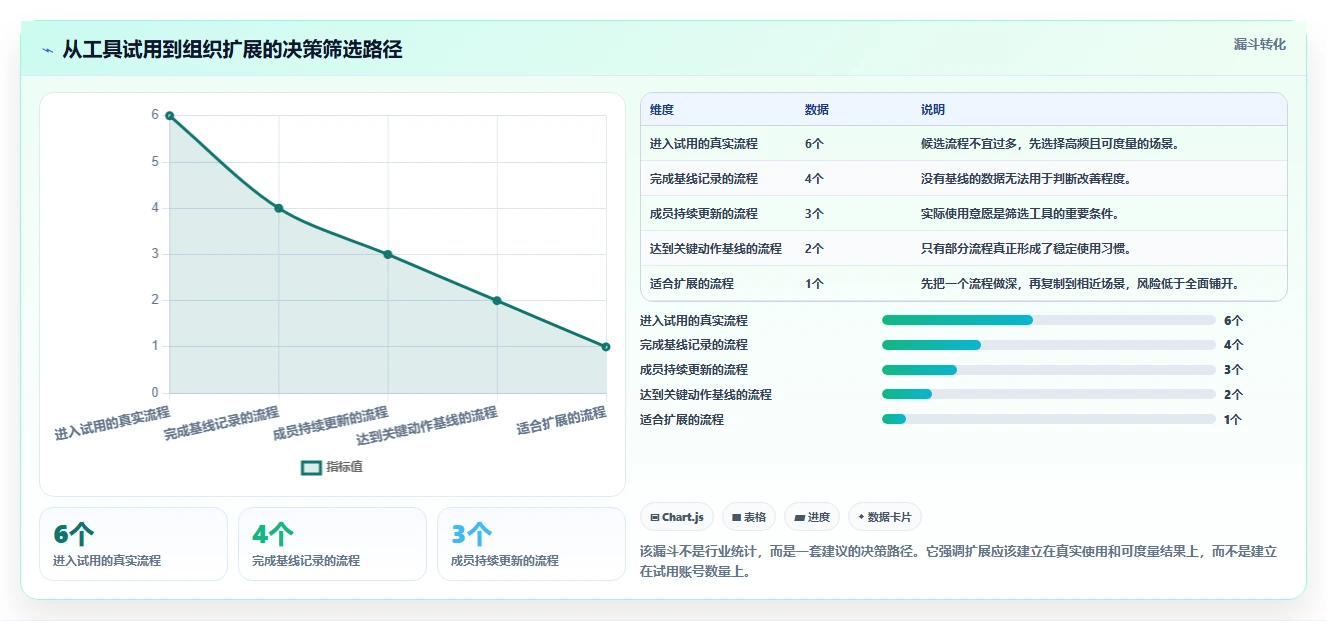Image resolution: width=1327 pixels, height=621 pixels.
Task: Click progress bar for 适合扩展的流程
Action: click(x=1049, y=420)
